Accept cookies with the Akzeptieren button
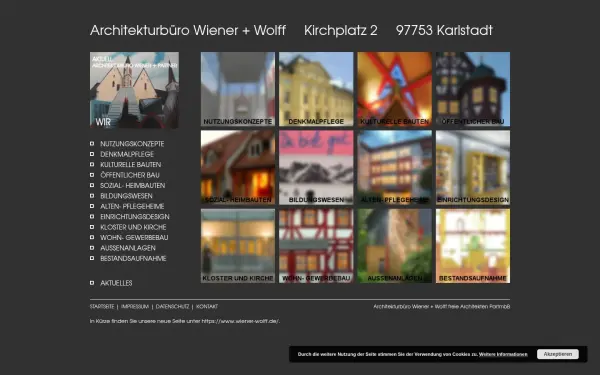This screenshot has height=375, width=600. pyautogui.click(x=558, y=354)
